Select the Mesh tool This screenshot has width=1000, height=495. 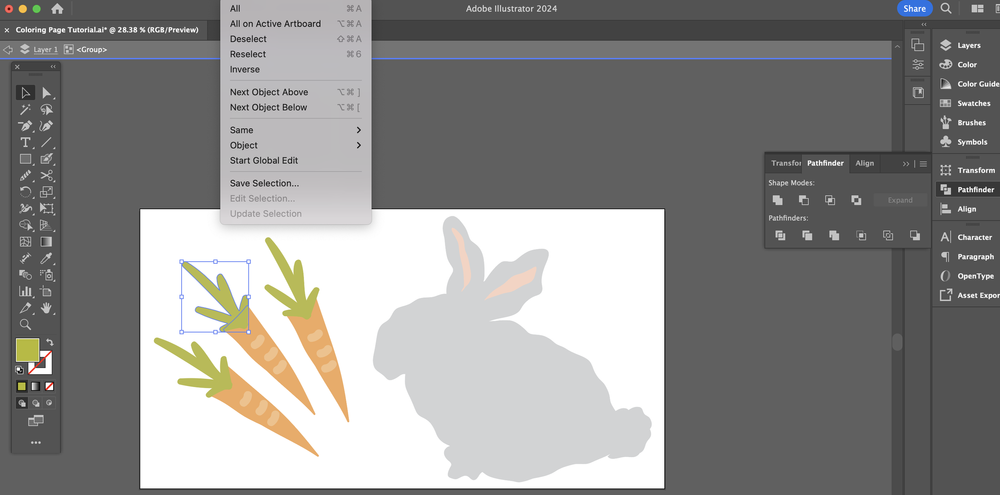click(26, 242)
